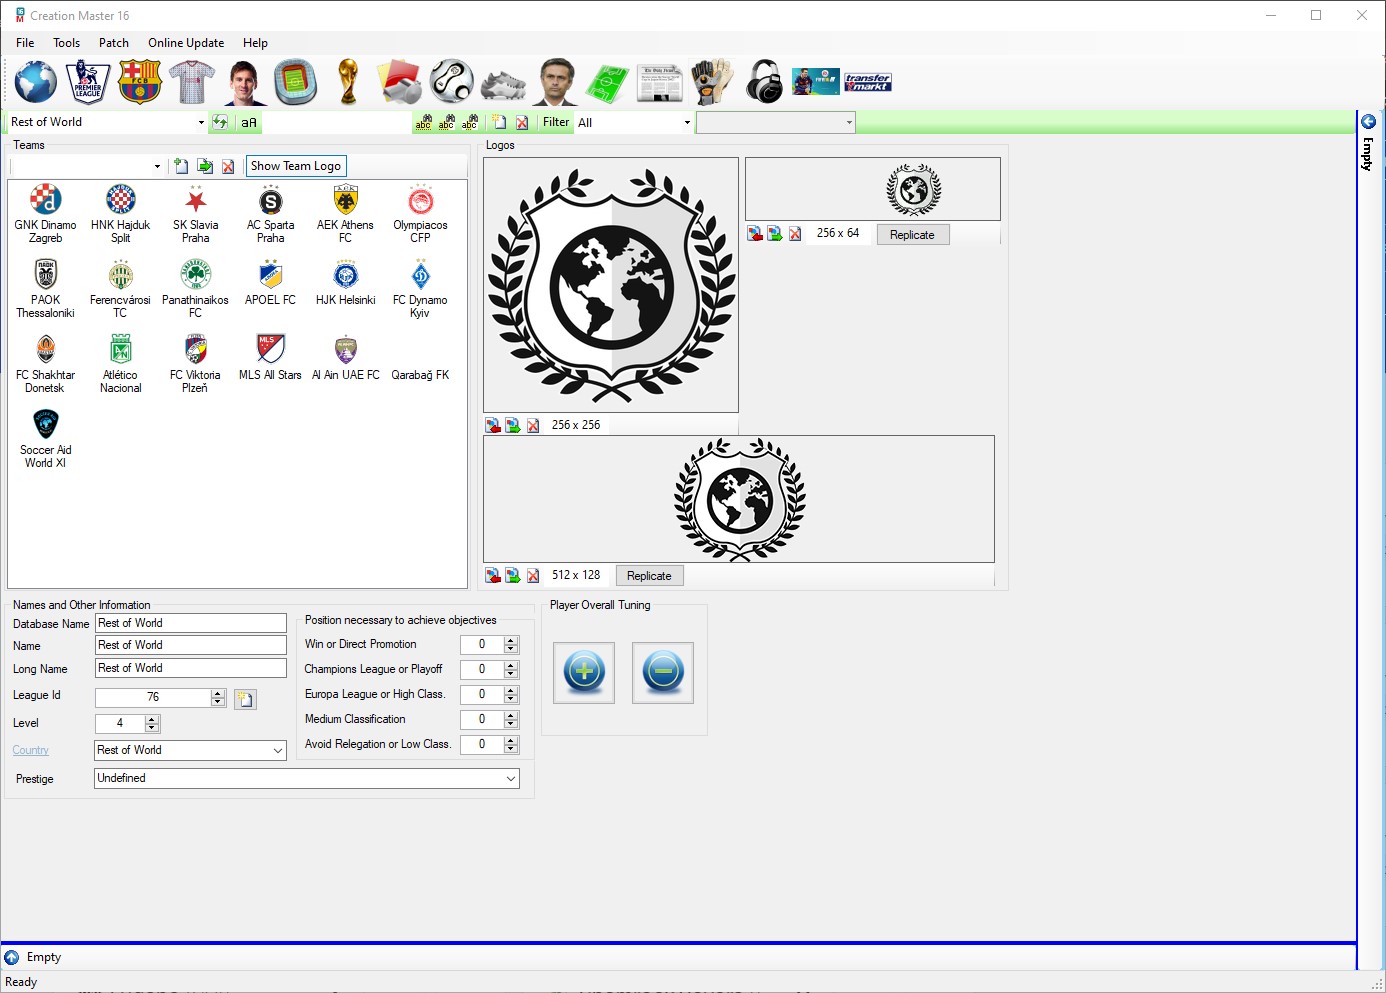
Task: Click Replicate beside 512 x 128 logo
Action: [x=649, y=576]
